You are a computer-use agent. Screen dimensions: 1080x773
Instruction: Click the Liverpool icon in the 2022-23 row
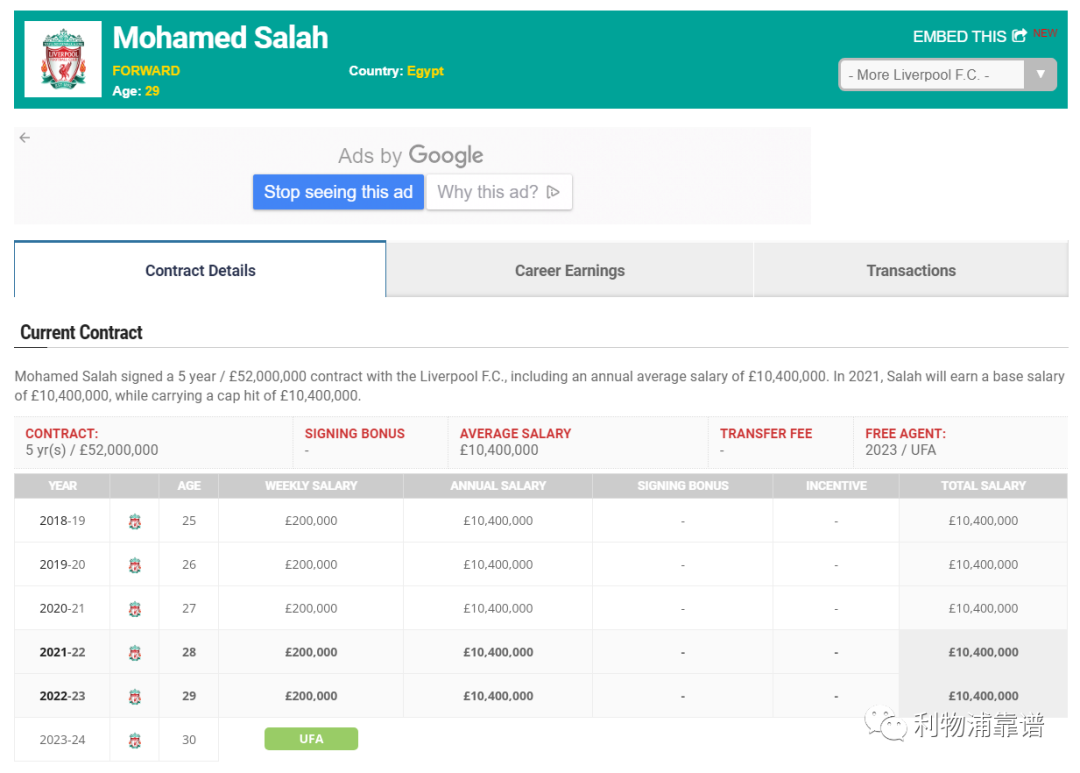(135, 697)
